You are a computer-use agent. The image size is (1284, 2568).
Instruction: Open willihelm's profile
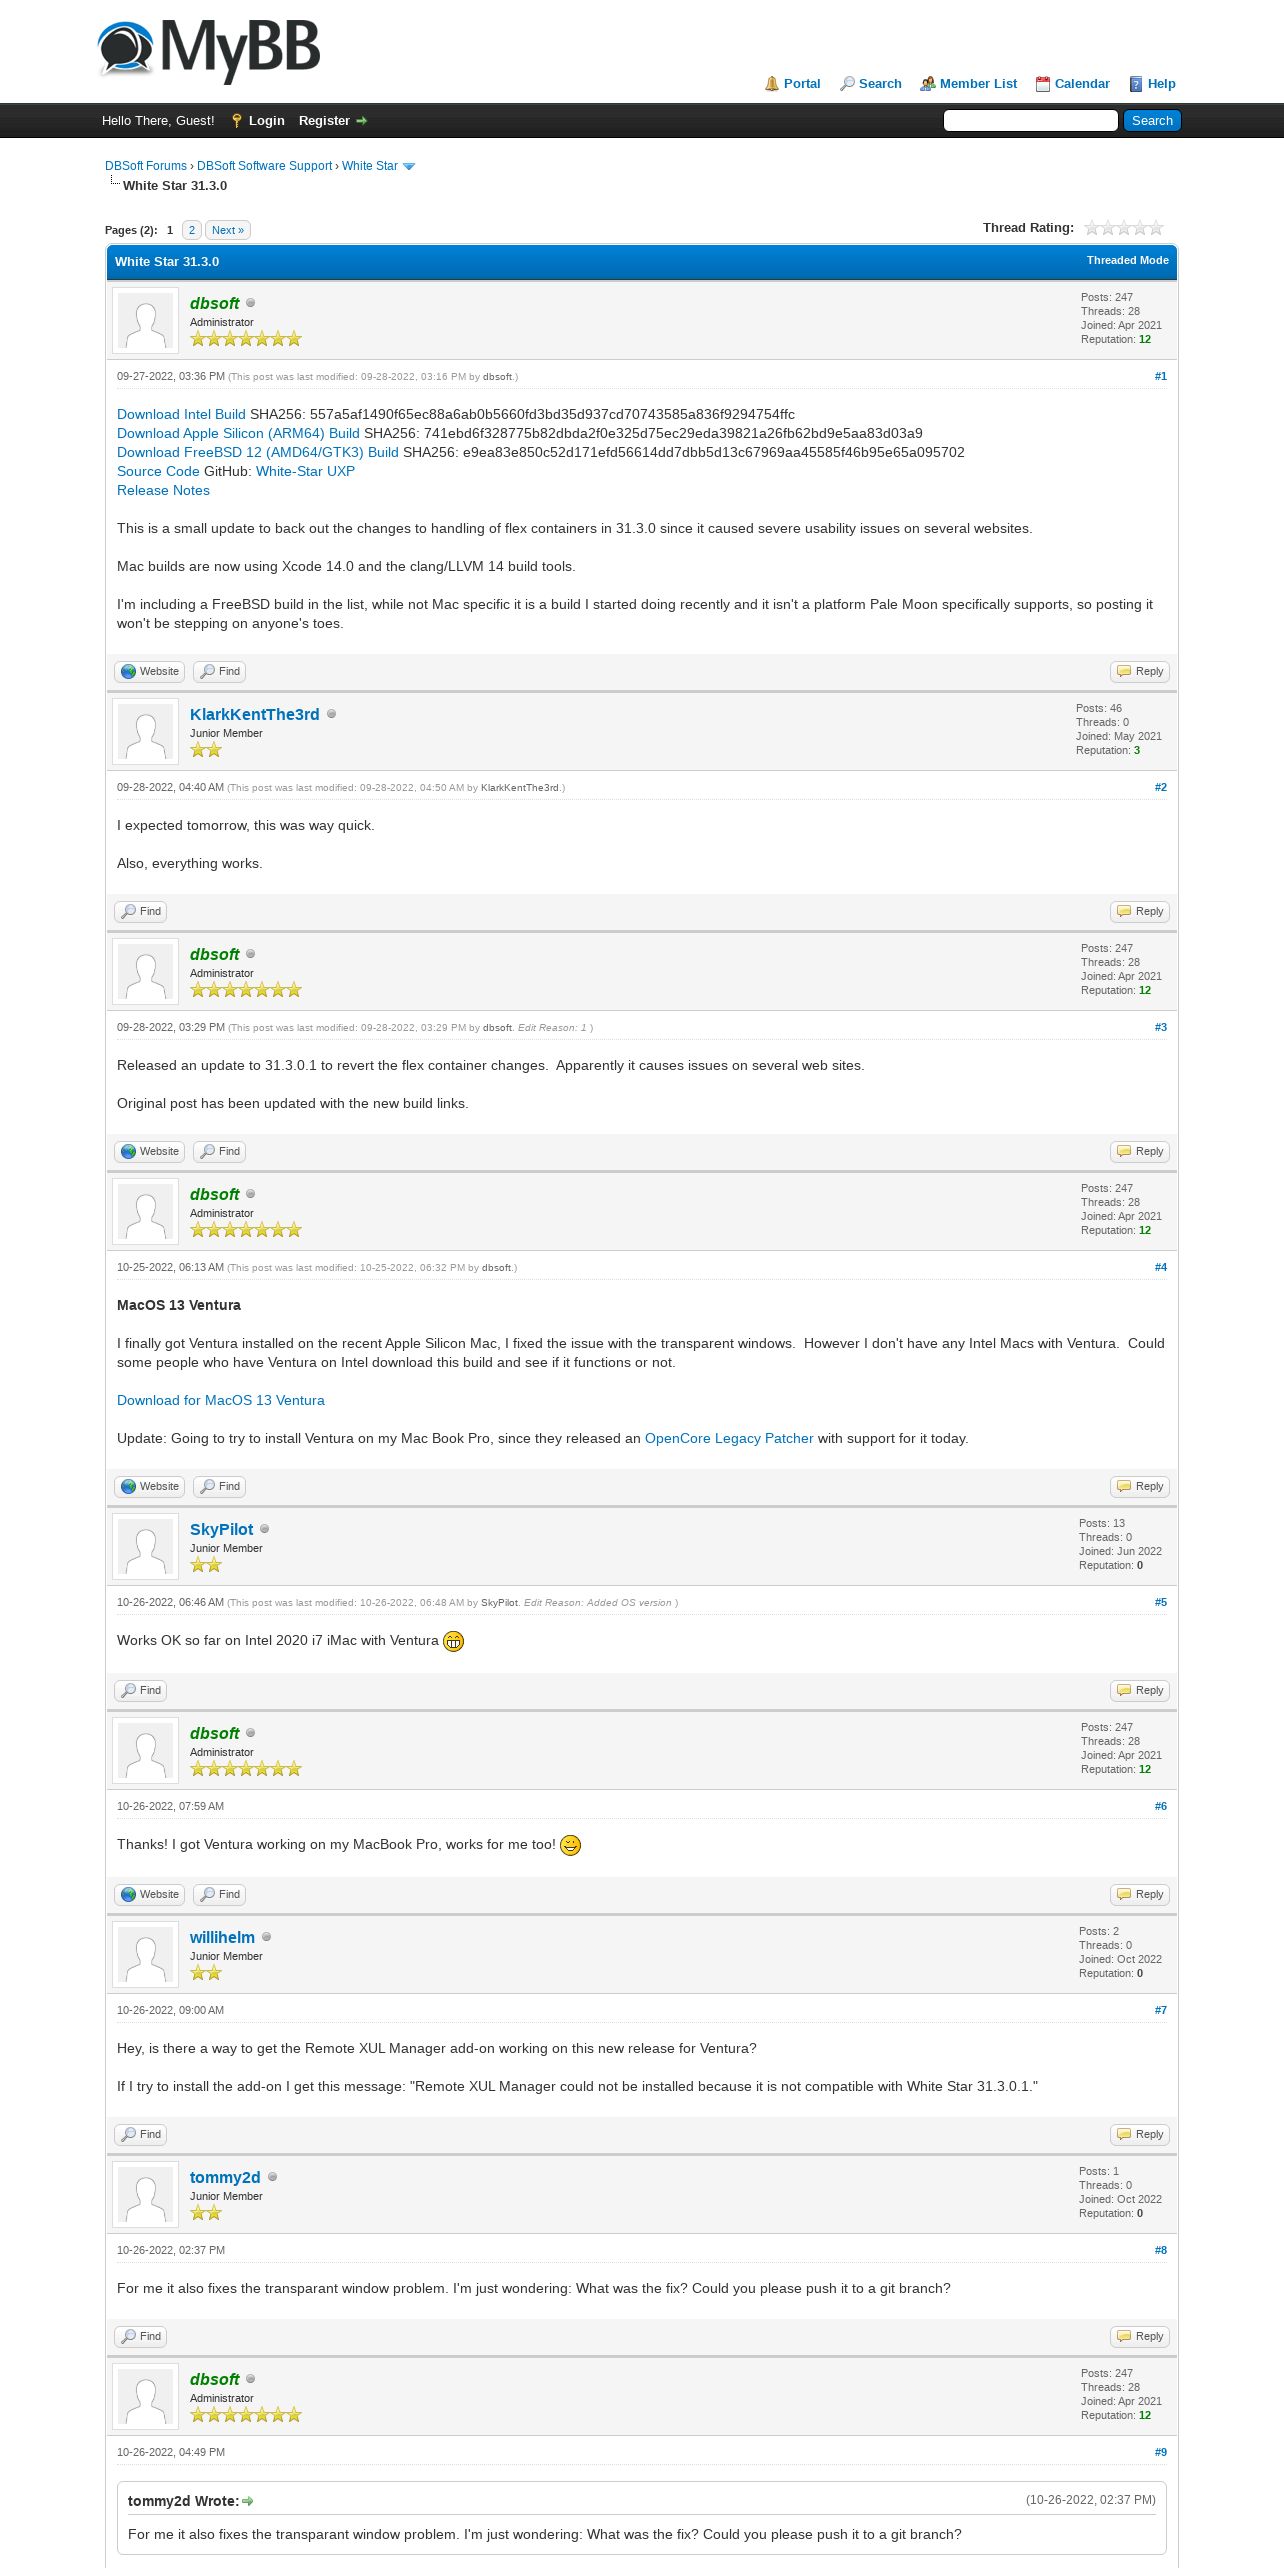222,1937
